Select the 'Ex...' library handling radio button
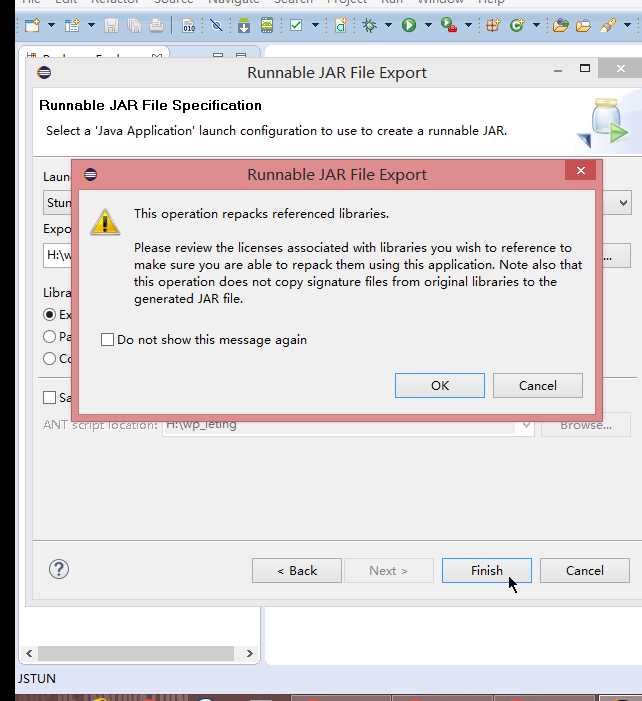The image size is (642, 701). [x=50, y=314]
